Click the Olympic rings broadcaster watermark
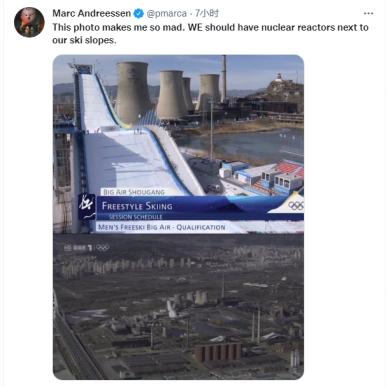 [x=102, y=248]
